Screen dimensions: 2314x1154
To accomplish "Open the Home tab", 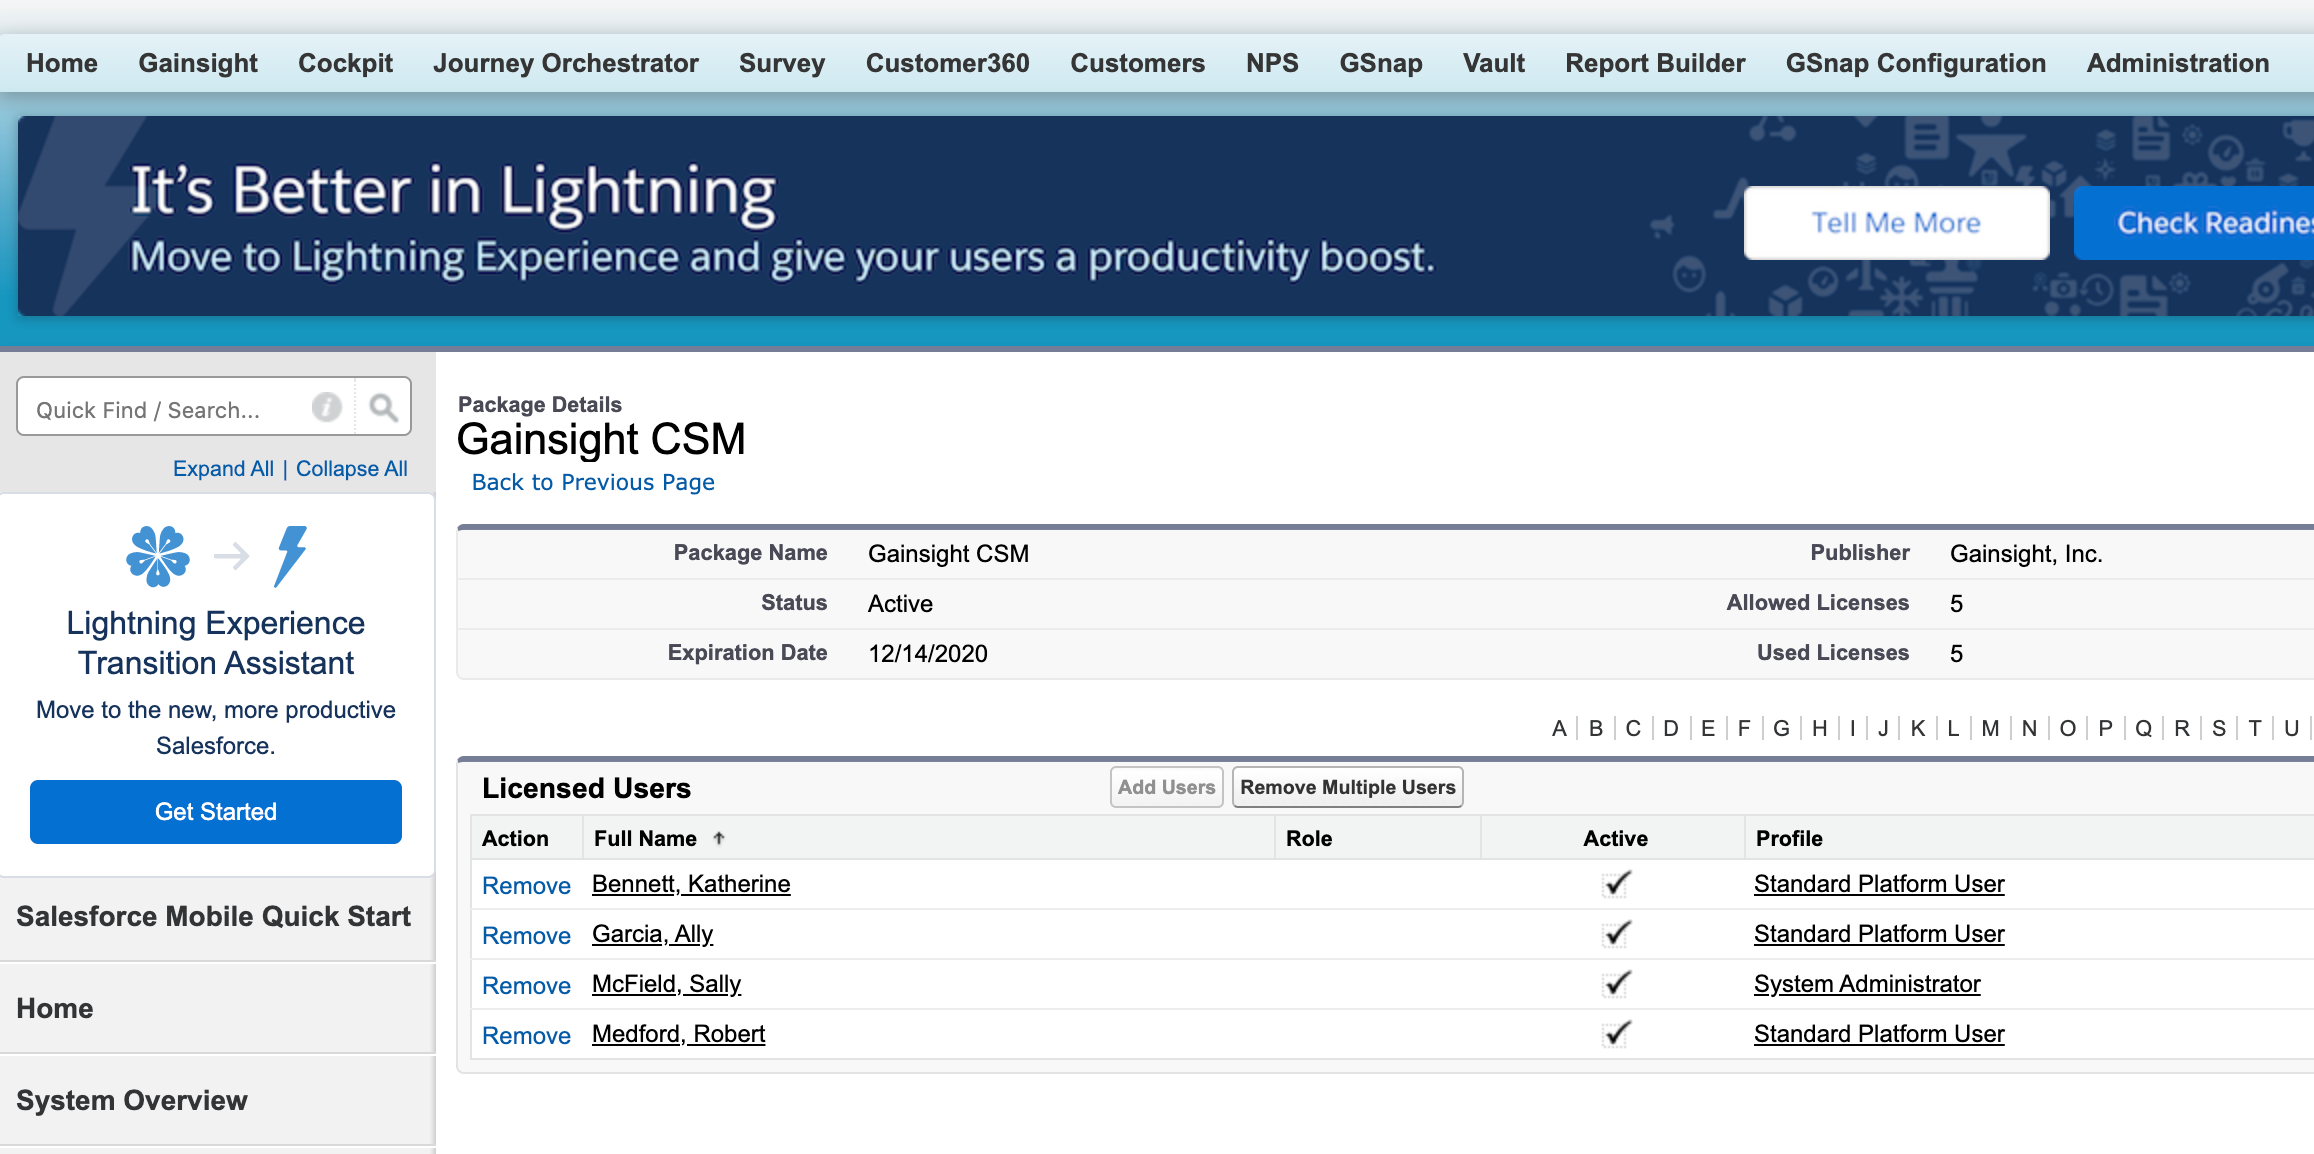I will tap(62, 63).
